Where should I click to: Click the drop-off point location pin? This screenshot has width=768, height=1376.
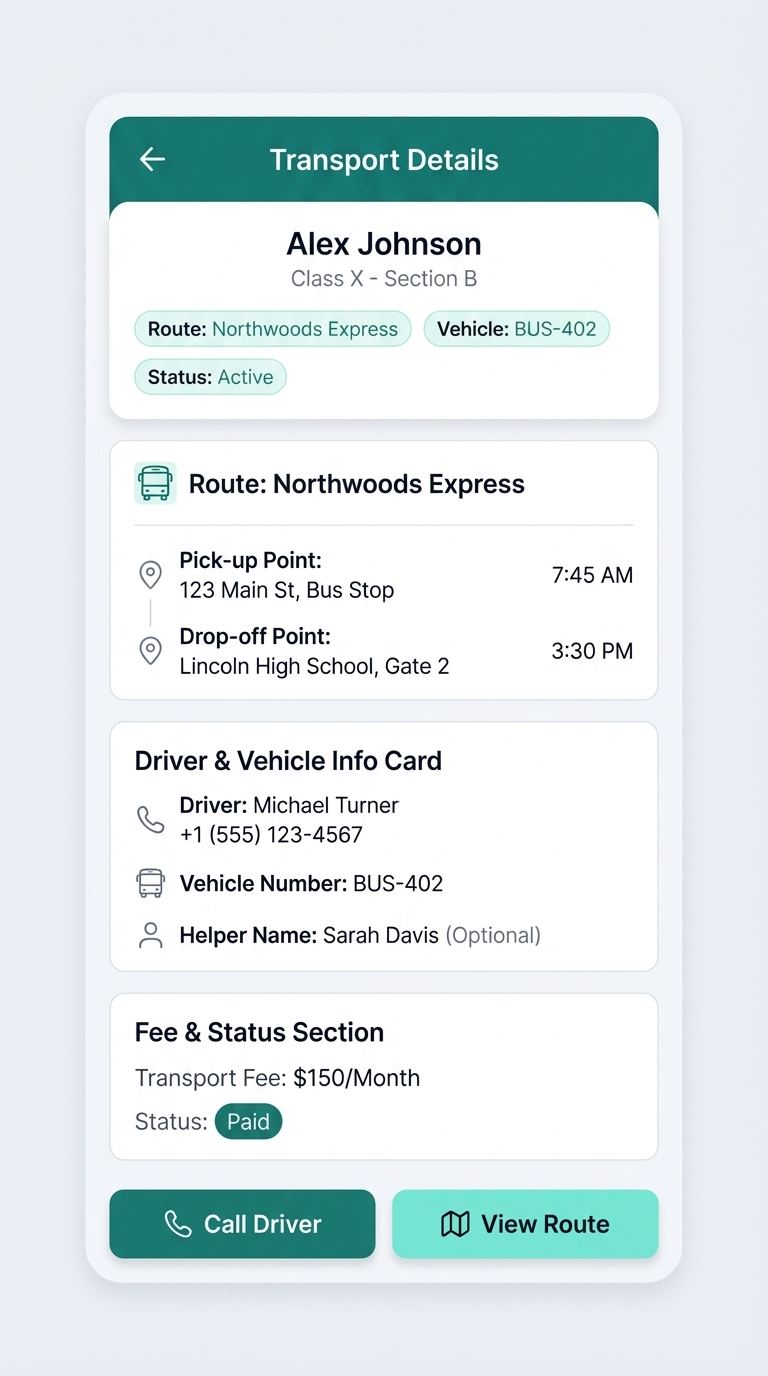click(150, 651)
